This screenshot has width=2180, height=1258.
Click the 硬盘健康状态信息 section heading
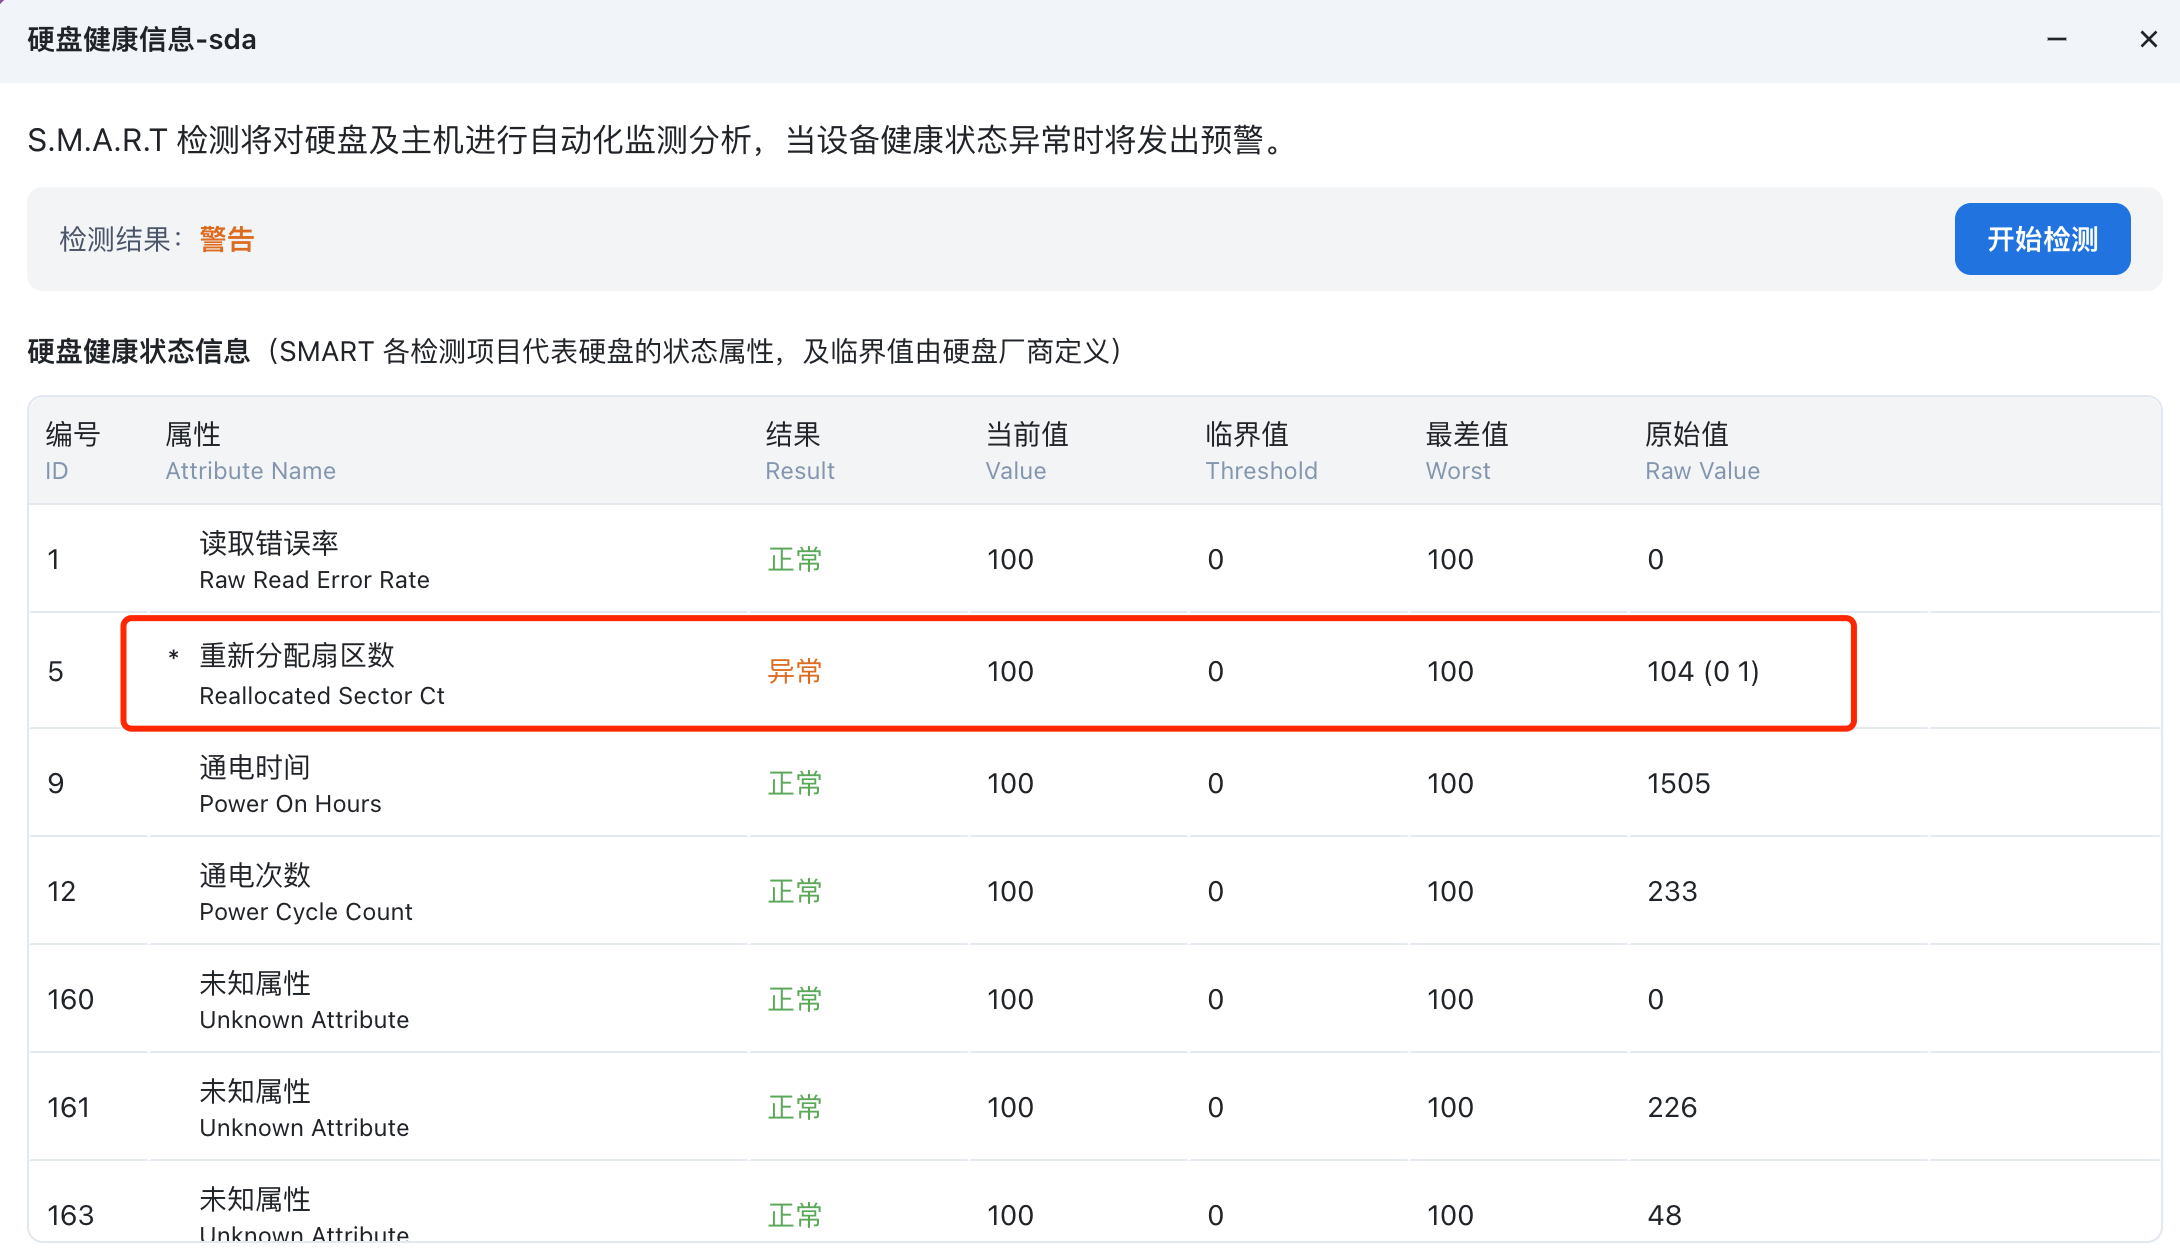139,351
